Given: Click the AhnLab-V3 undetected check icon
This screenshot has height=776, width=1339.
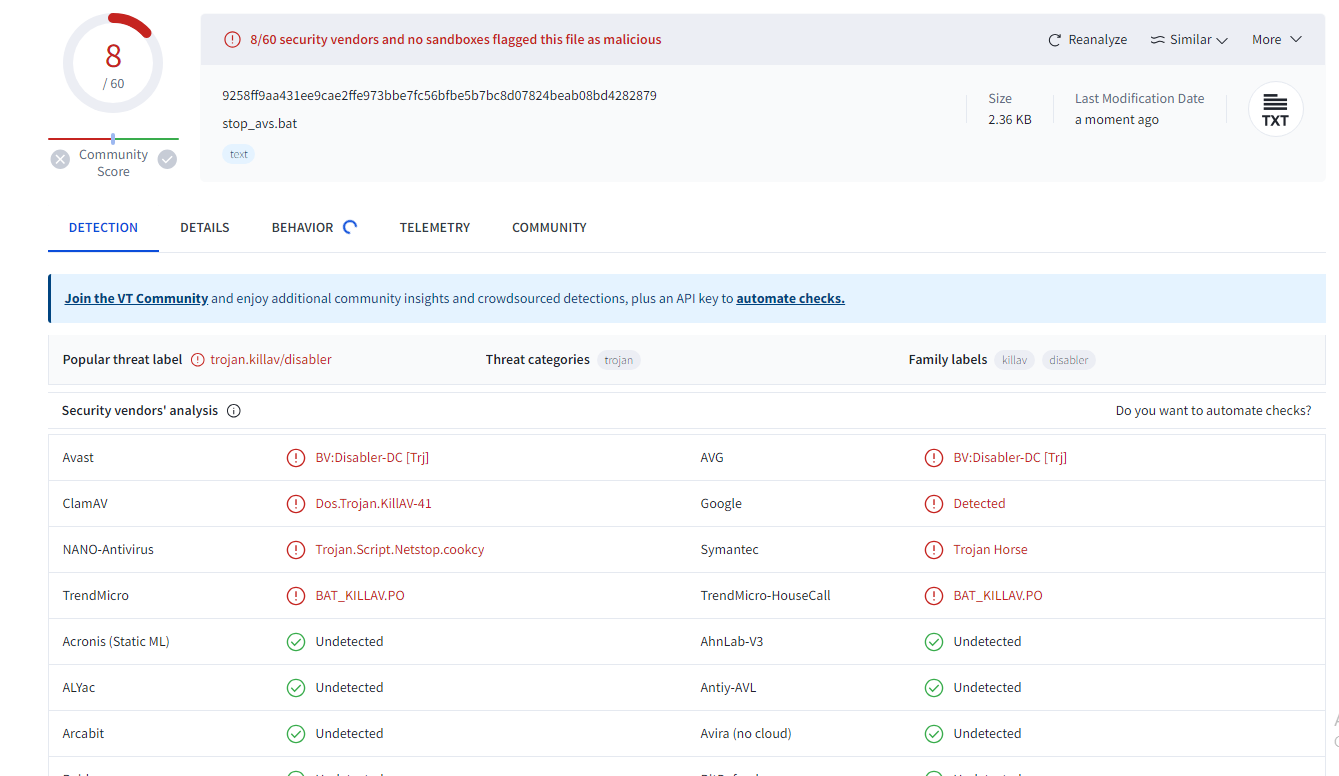Looking at the screenshot, I should tap(934, 642).
